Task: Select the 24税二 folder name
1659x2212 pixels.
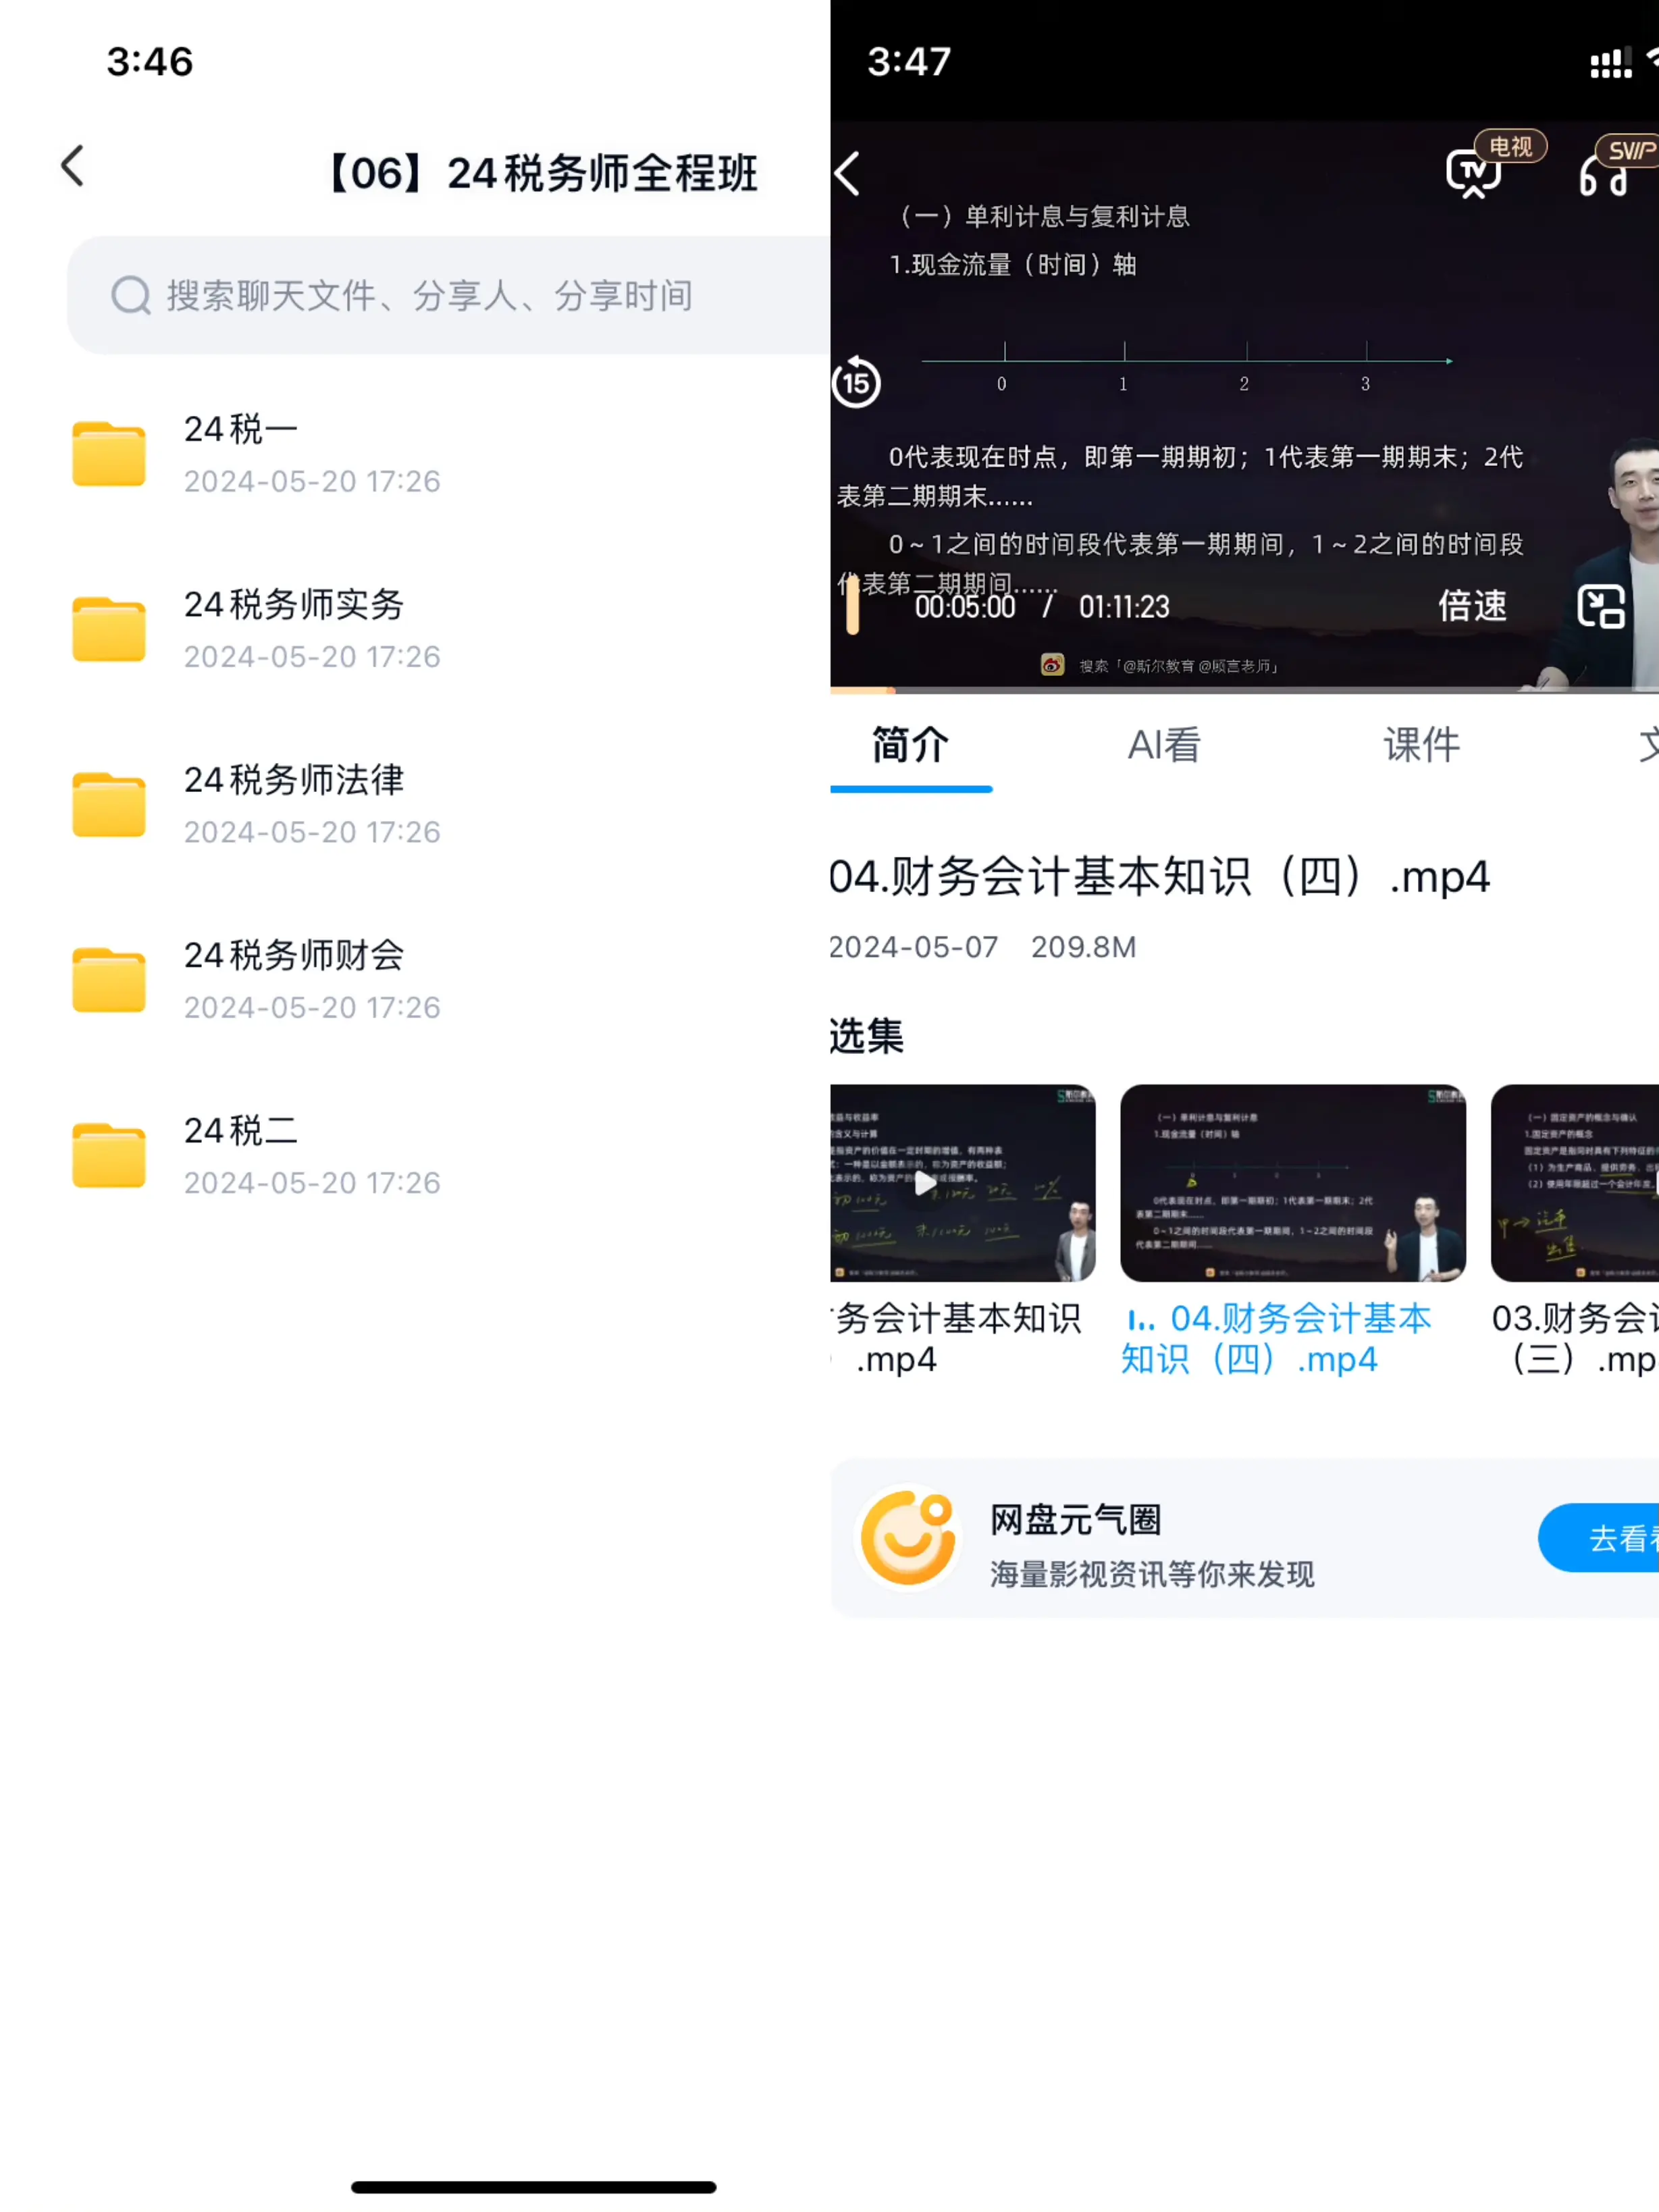Action: pos(241,1130)
